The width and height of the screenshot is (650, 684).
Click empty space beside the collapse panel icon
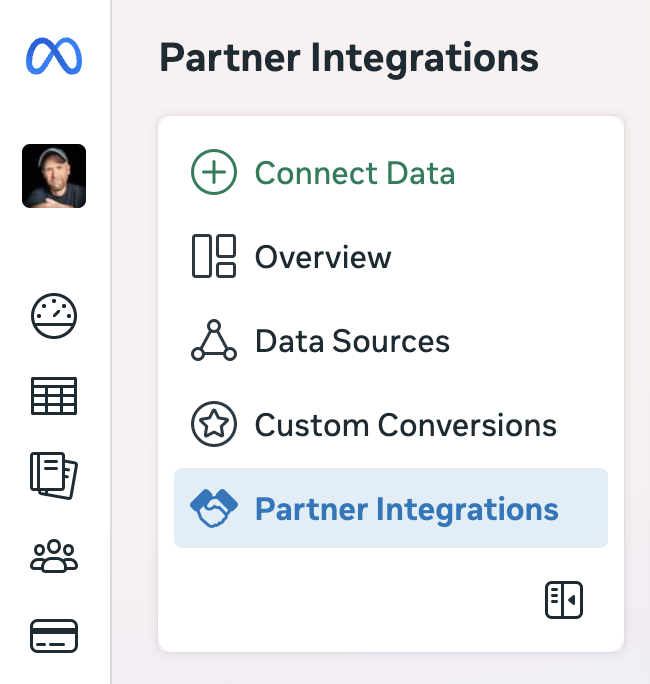[349, 600]
